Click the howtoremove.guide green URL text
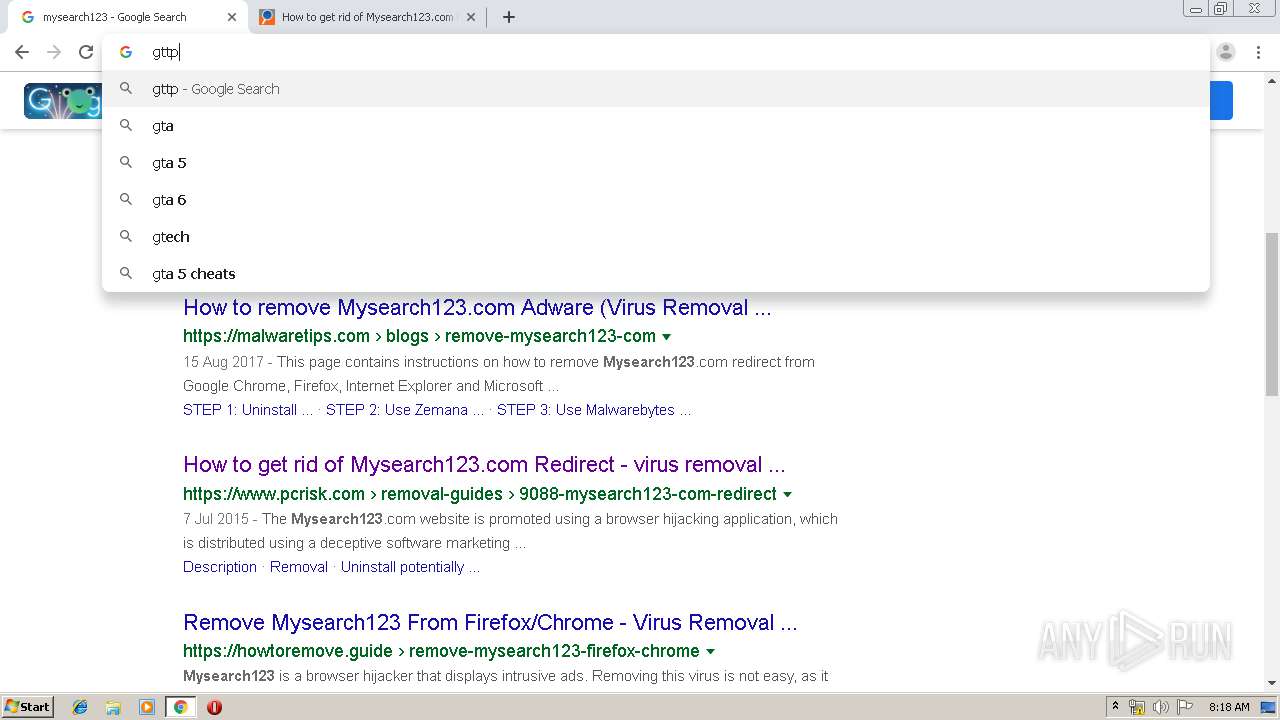 click(x=441, y=651)
